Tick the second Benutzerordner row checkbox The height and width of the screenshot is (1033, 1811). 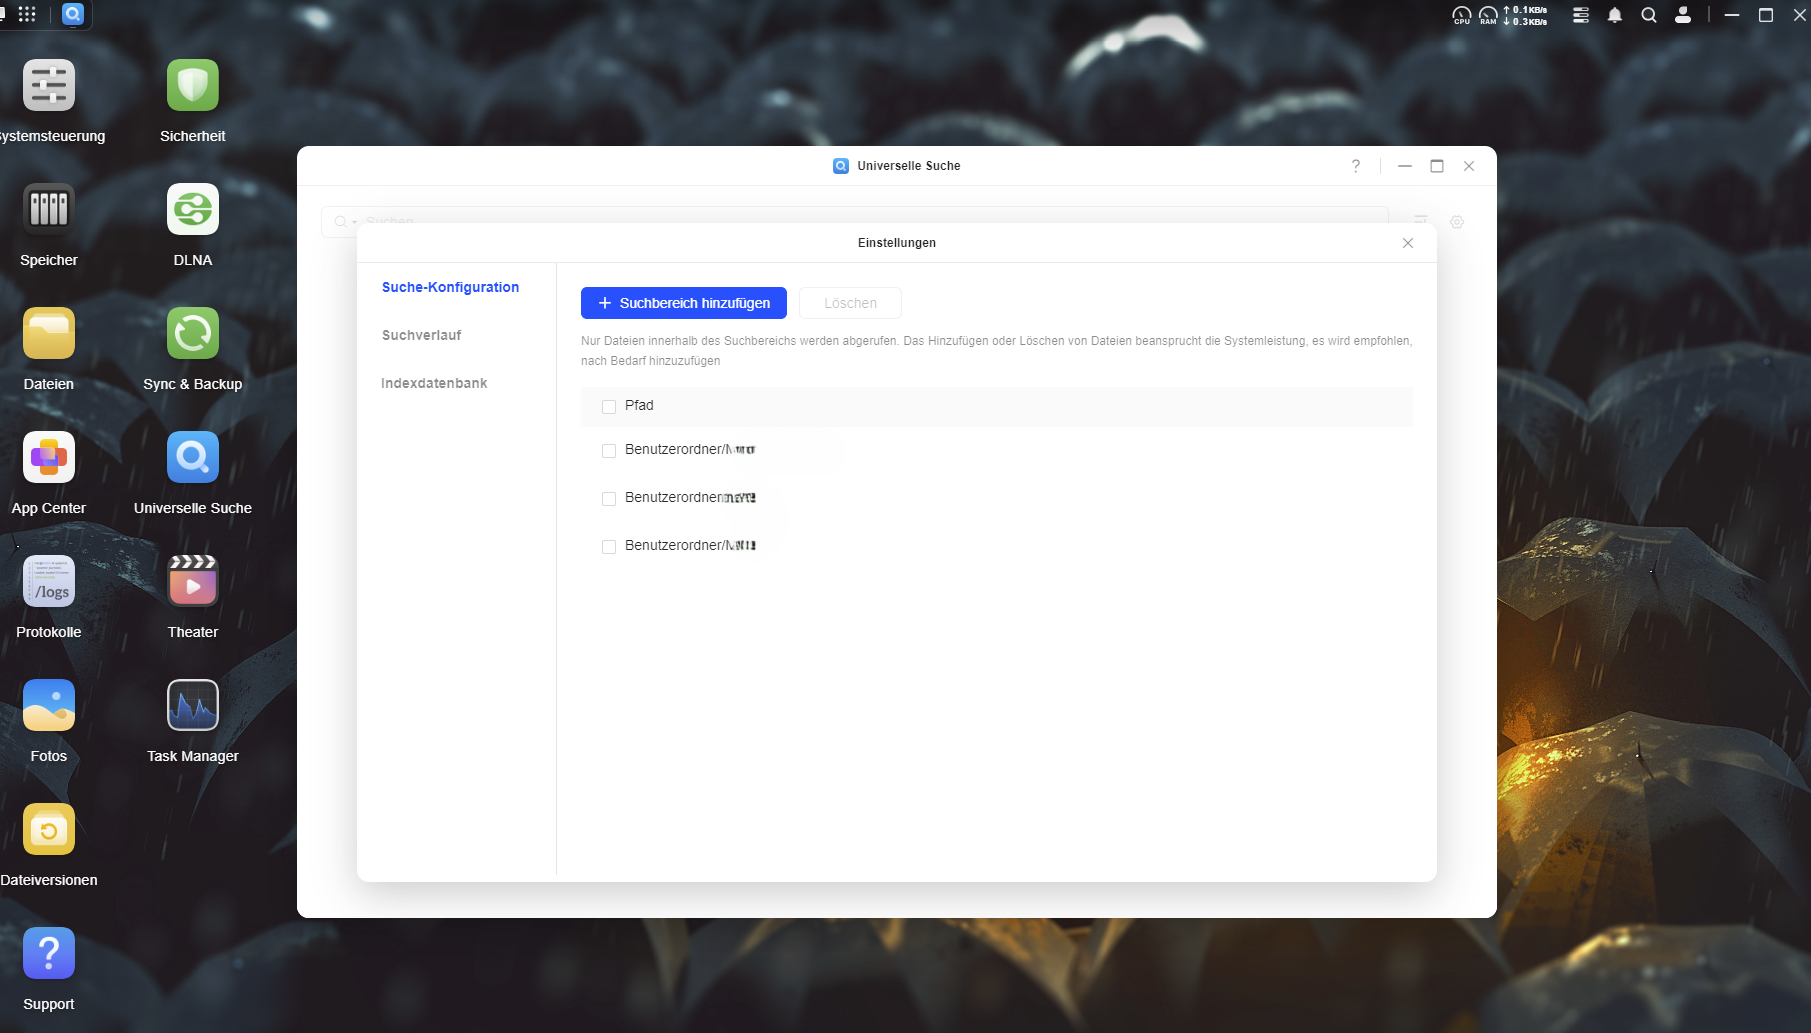[609, 499]
